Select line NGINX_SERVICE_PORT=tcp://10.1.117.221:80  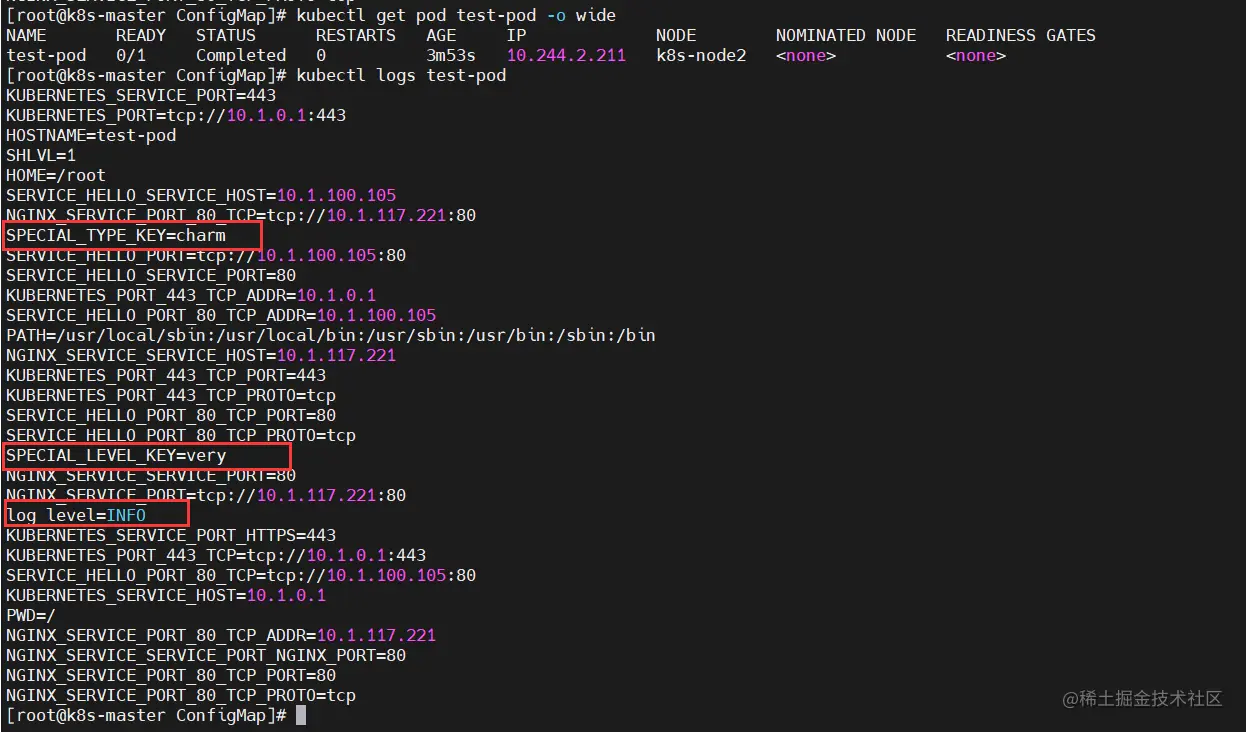click(206, 495)
